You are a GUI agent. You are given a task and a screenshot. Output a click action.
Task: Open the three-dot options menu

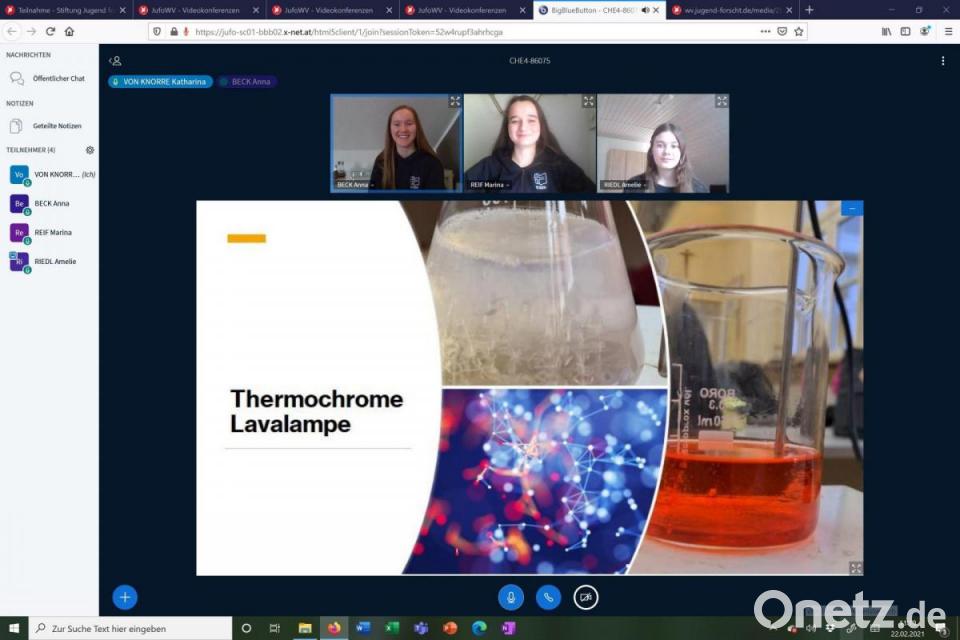942,61
